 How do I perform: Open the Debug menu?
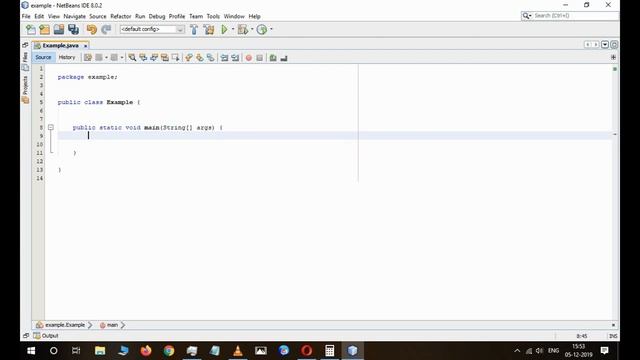(157, 16)
